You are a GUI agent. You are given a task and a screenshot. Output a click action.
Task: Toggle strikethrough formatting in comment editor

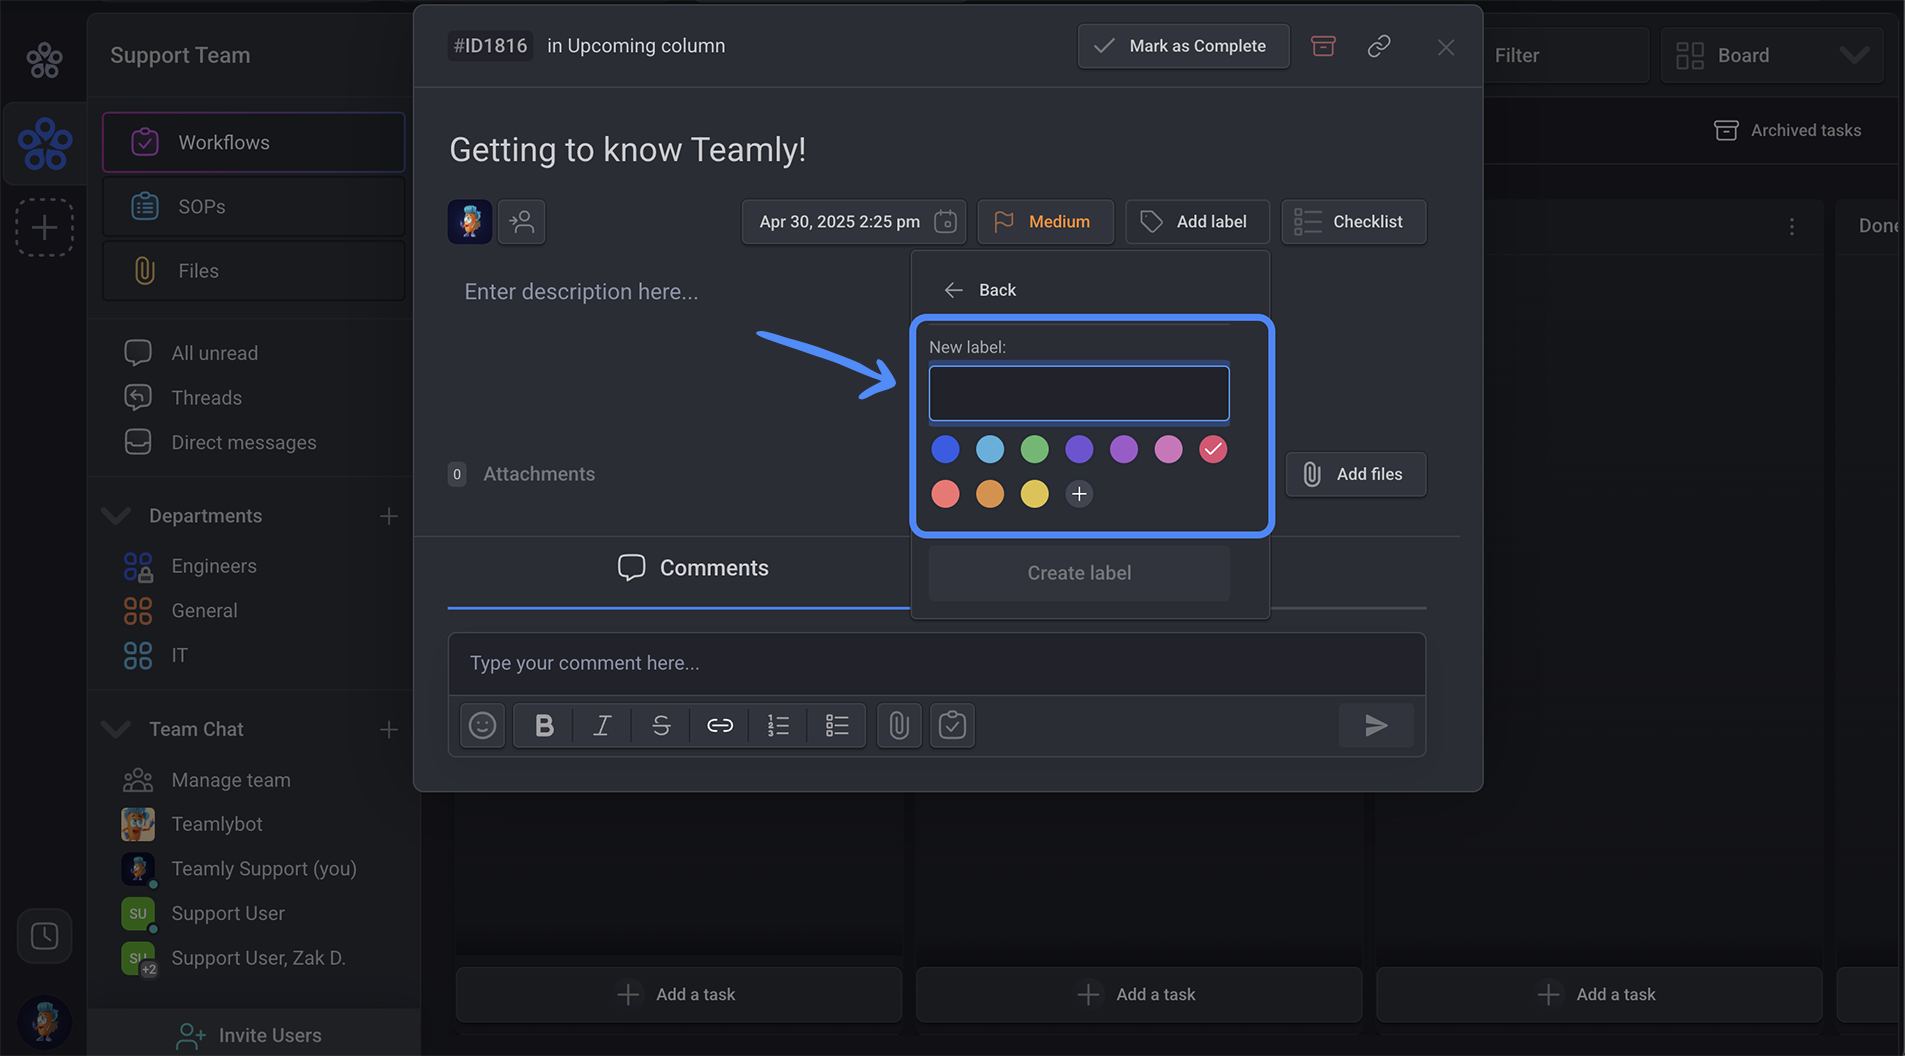(x=661, y=725)
